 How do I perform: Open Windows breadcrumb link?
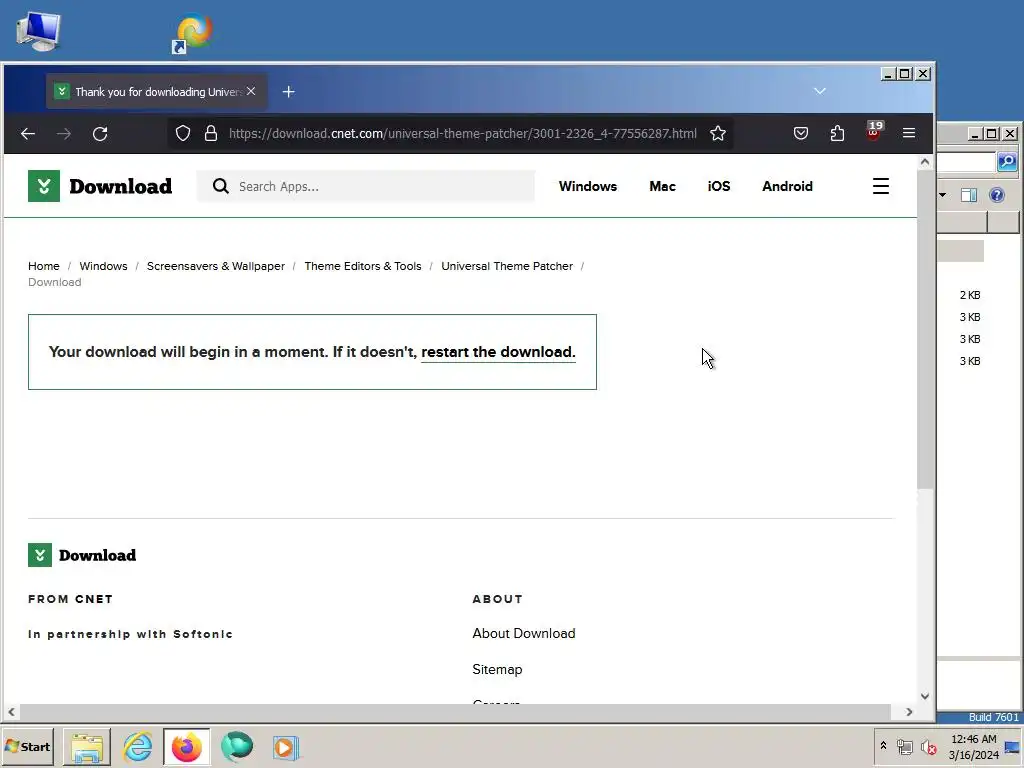click(103, 266)
